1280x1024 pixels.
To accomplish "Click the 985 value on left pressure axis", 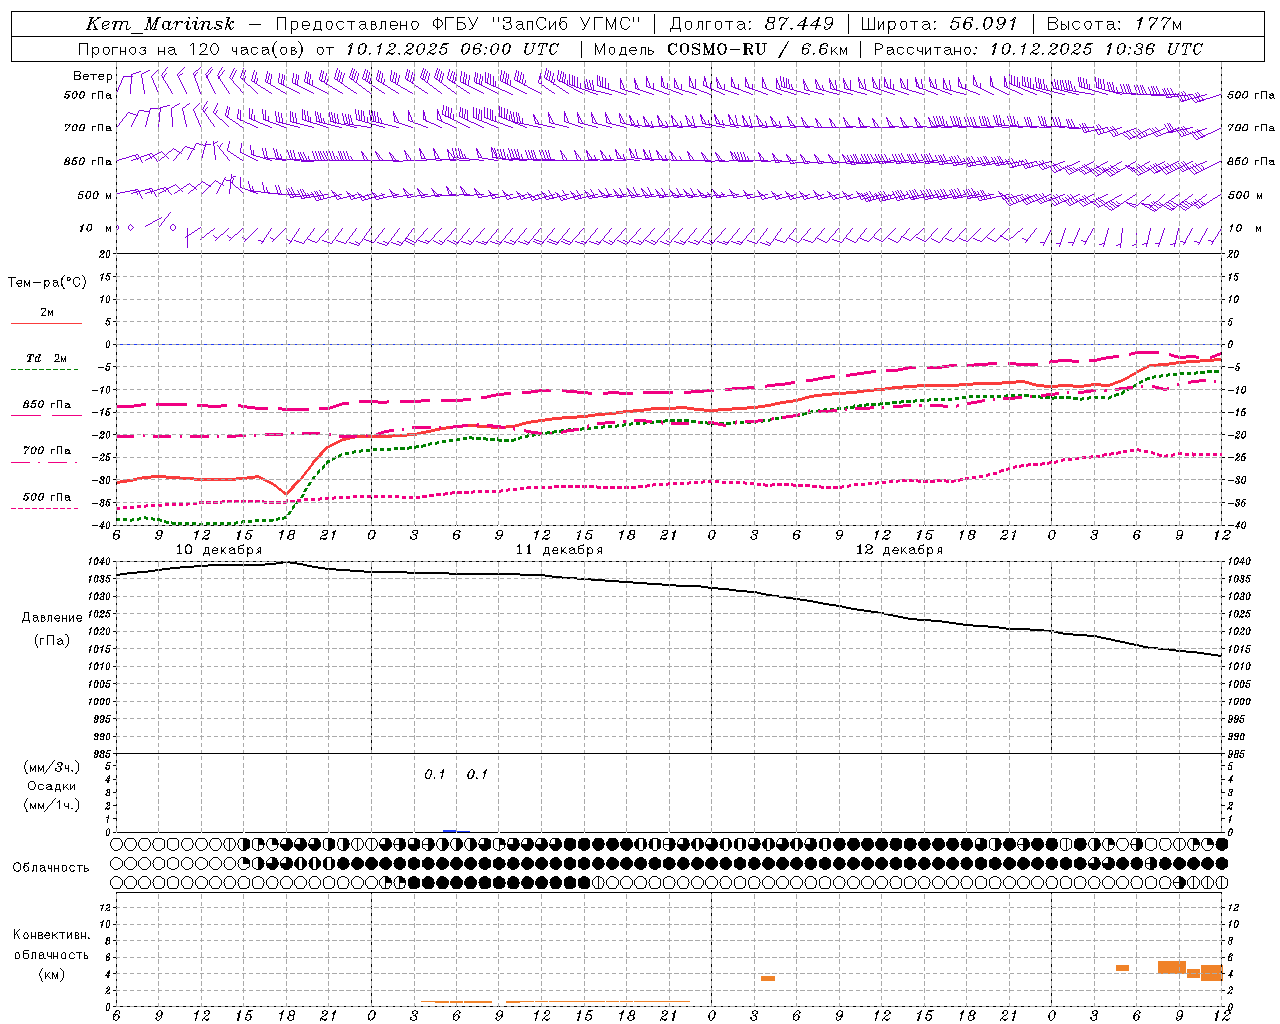I will click(103, 754).
